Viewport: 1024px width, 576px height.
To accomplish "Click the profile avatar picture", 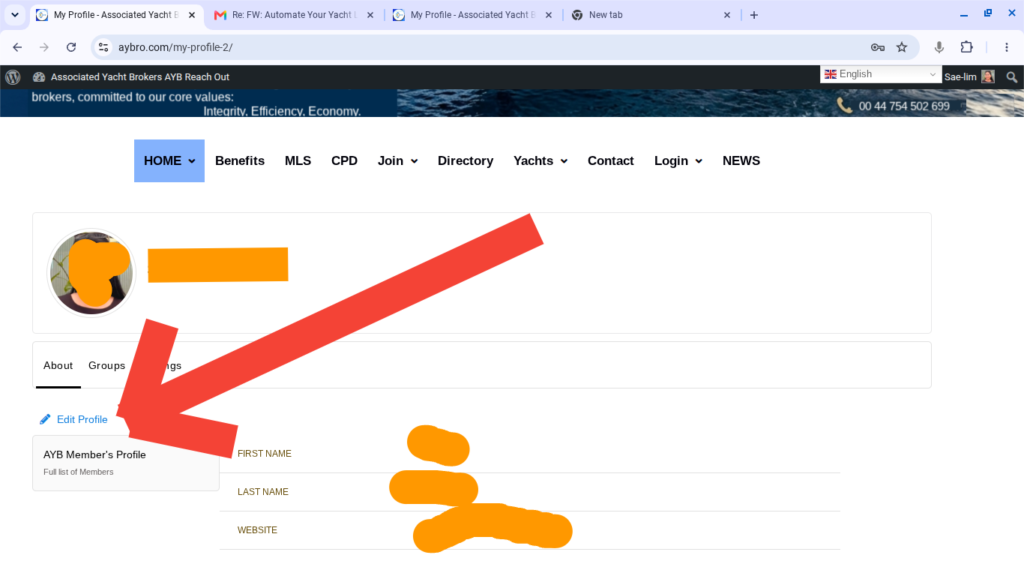I will tap(91, 272).
